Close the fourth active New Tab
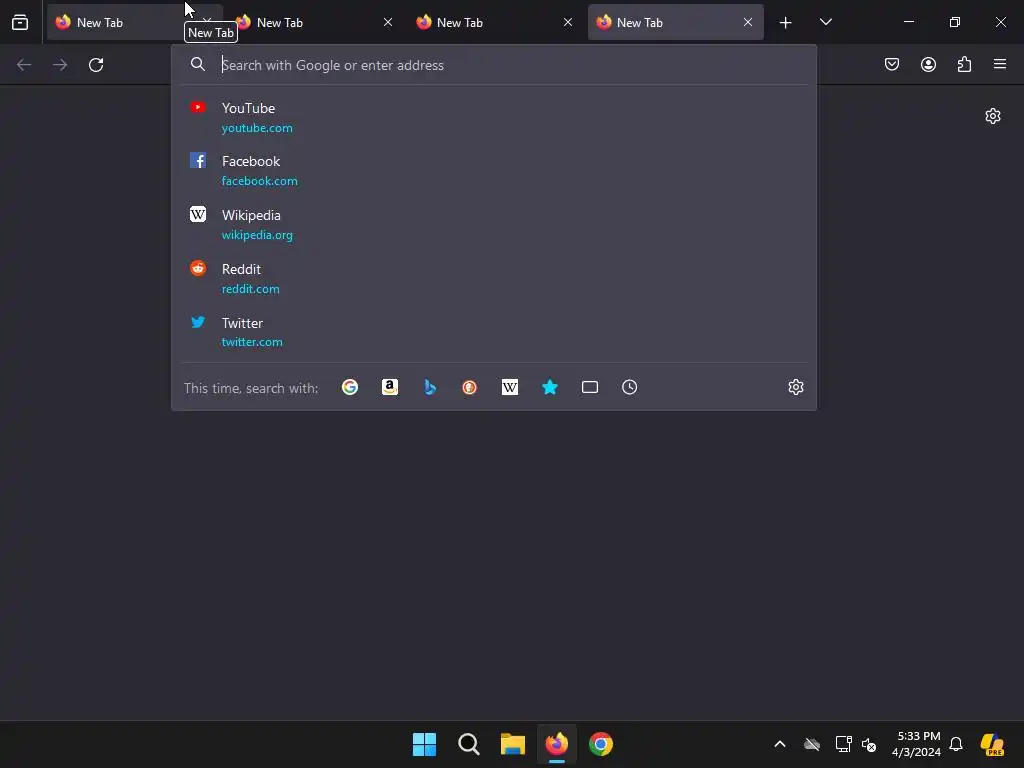Screen dimensions: 1024x768 tap(748, 22)
